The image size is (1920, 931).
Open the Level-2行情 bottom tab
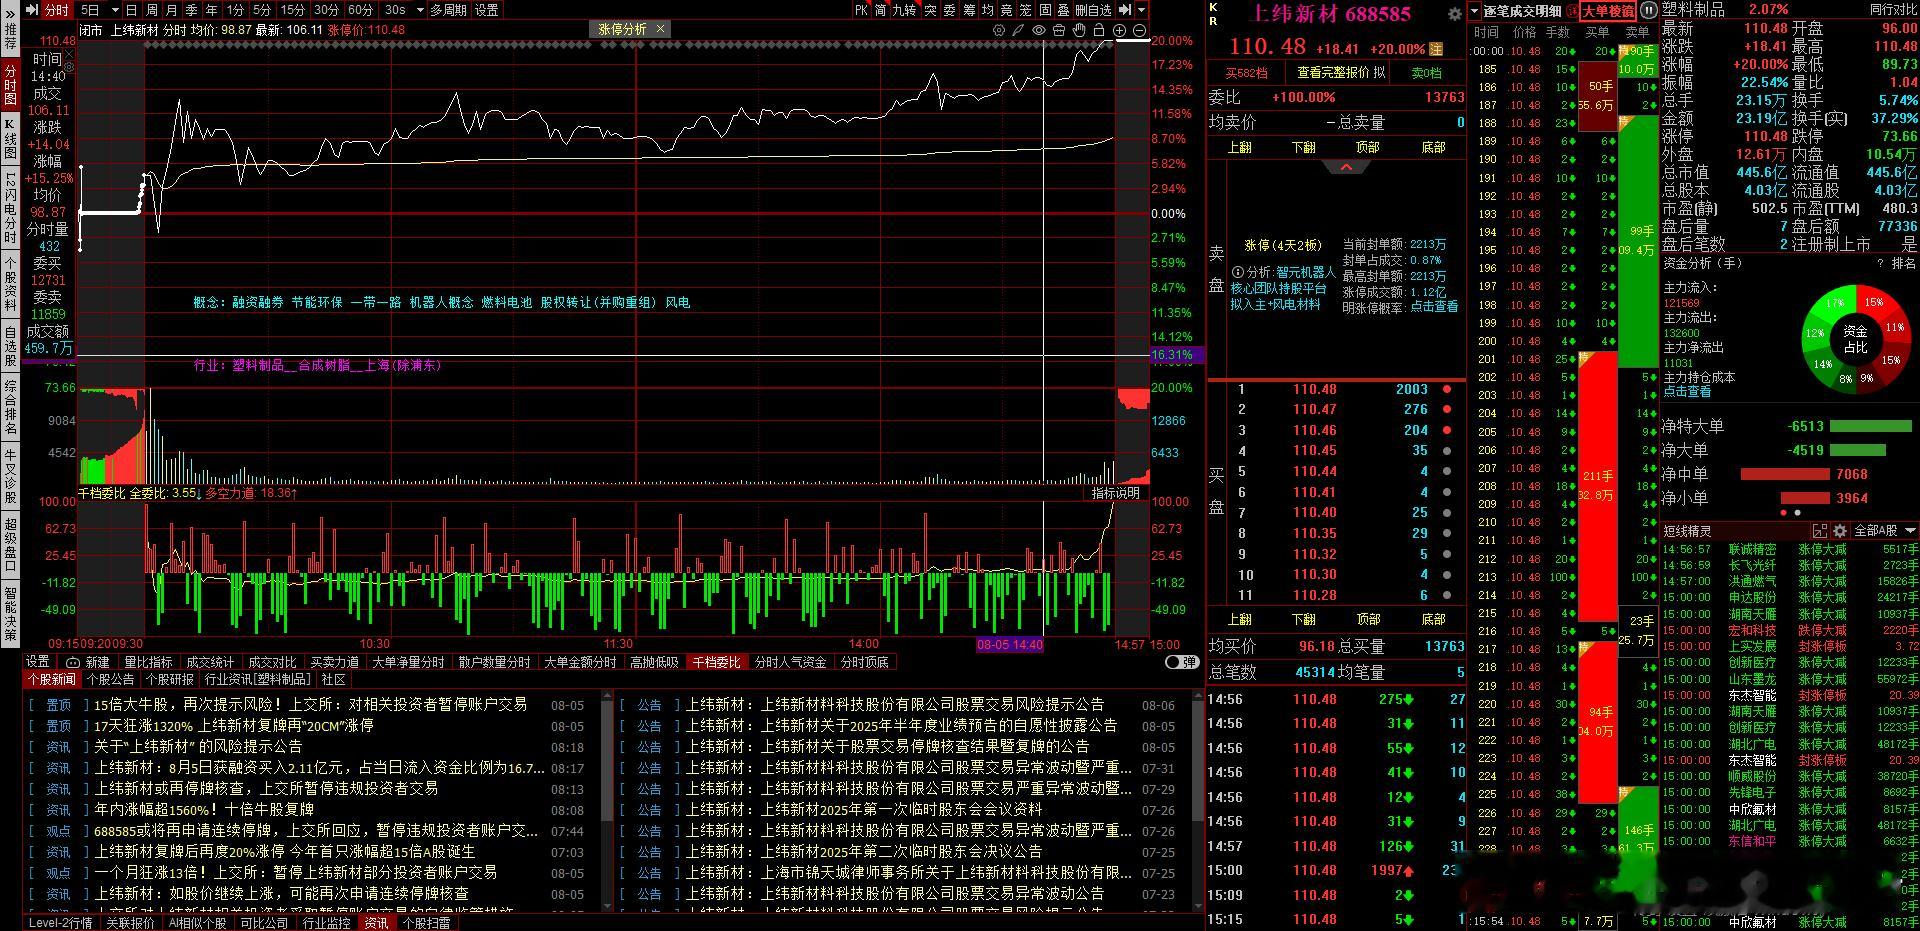60,923
